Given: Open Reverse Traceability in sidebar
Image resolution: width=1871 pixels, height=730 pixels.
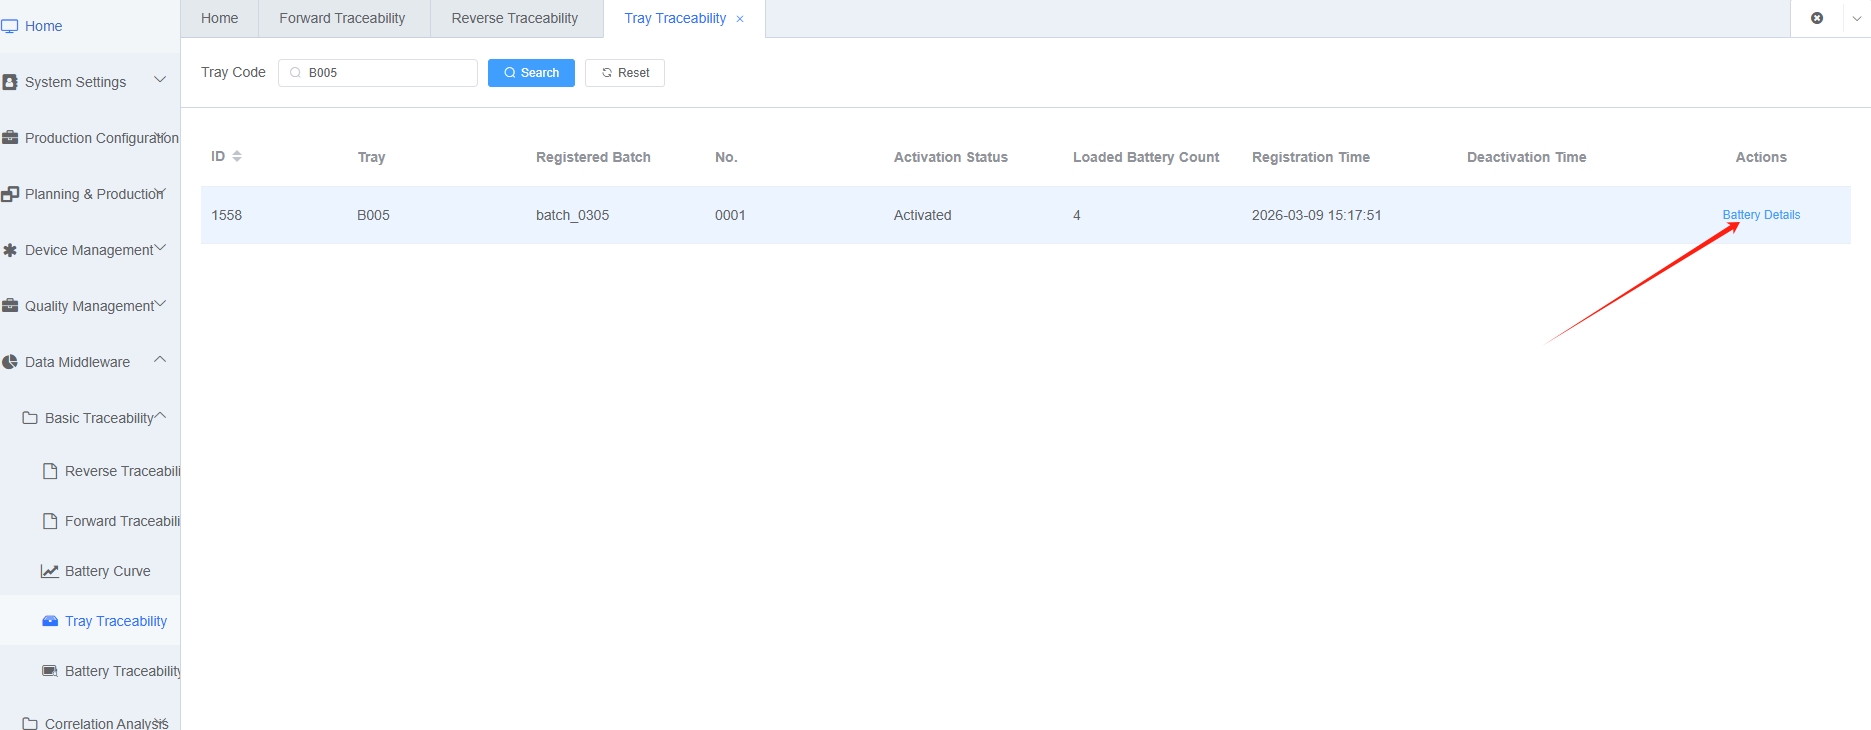Looking at the screenshot, I should click(122, 471).
